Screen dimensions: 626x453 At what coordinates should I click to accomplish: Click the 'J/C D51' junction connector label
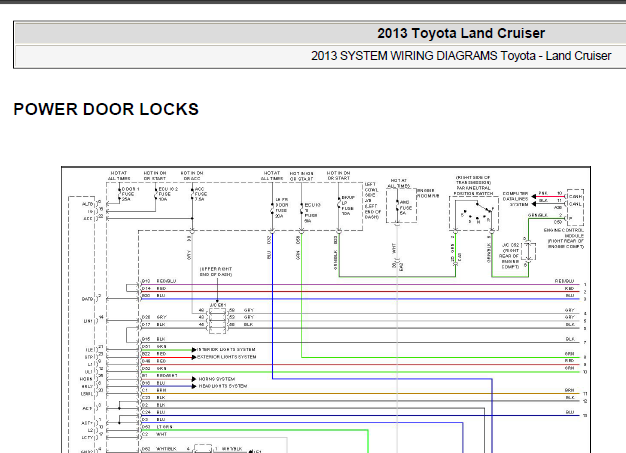[218, 305]
